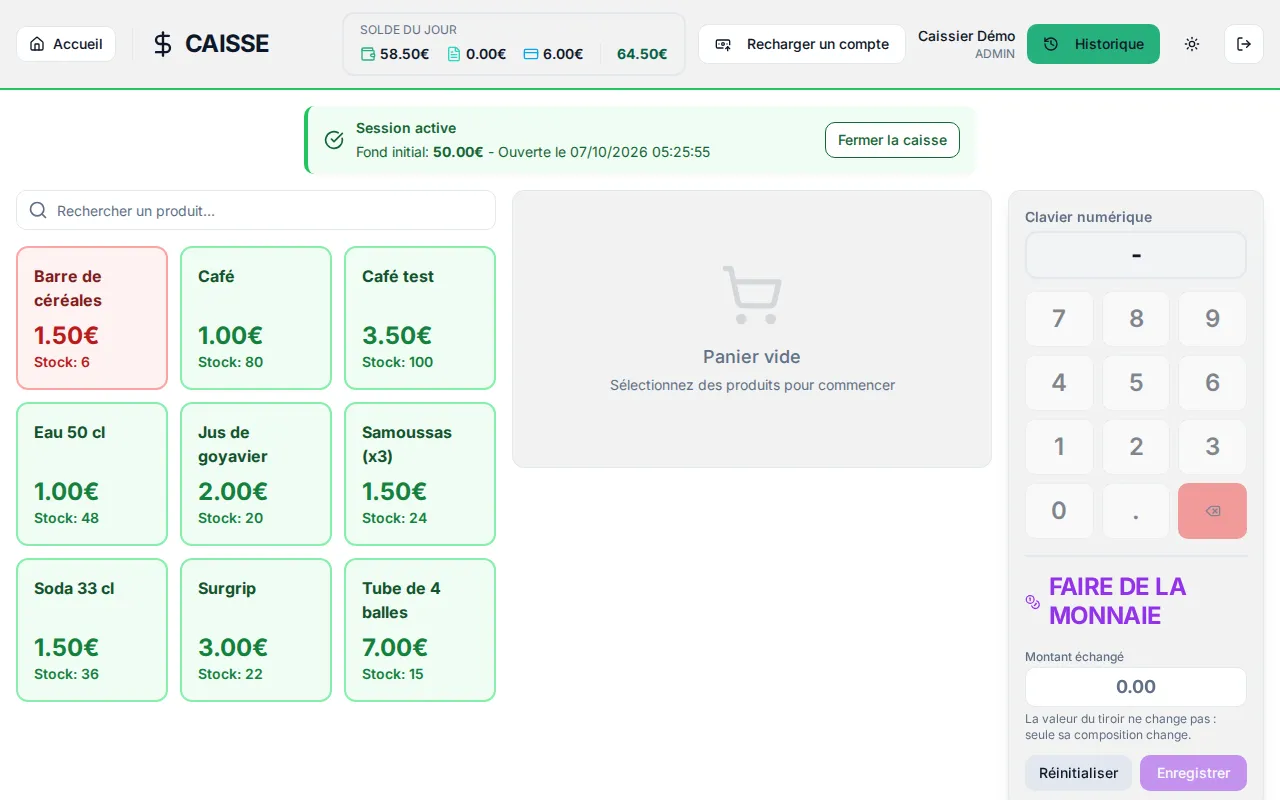Click the magnifier icon in product search
Viewport: 1280px width, 800px height.
click(38, 210)
